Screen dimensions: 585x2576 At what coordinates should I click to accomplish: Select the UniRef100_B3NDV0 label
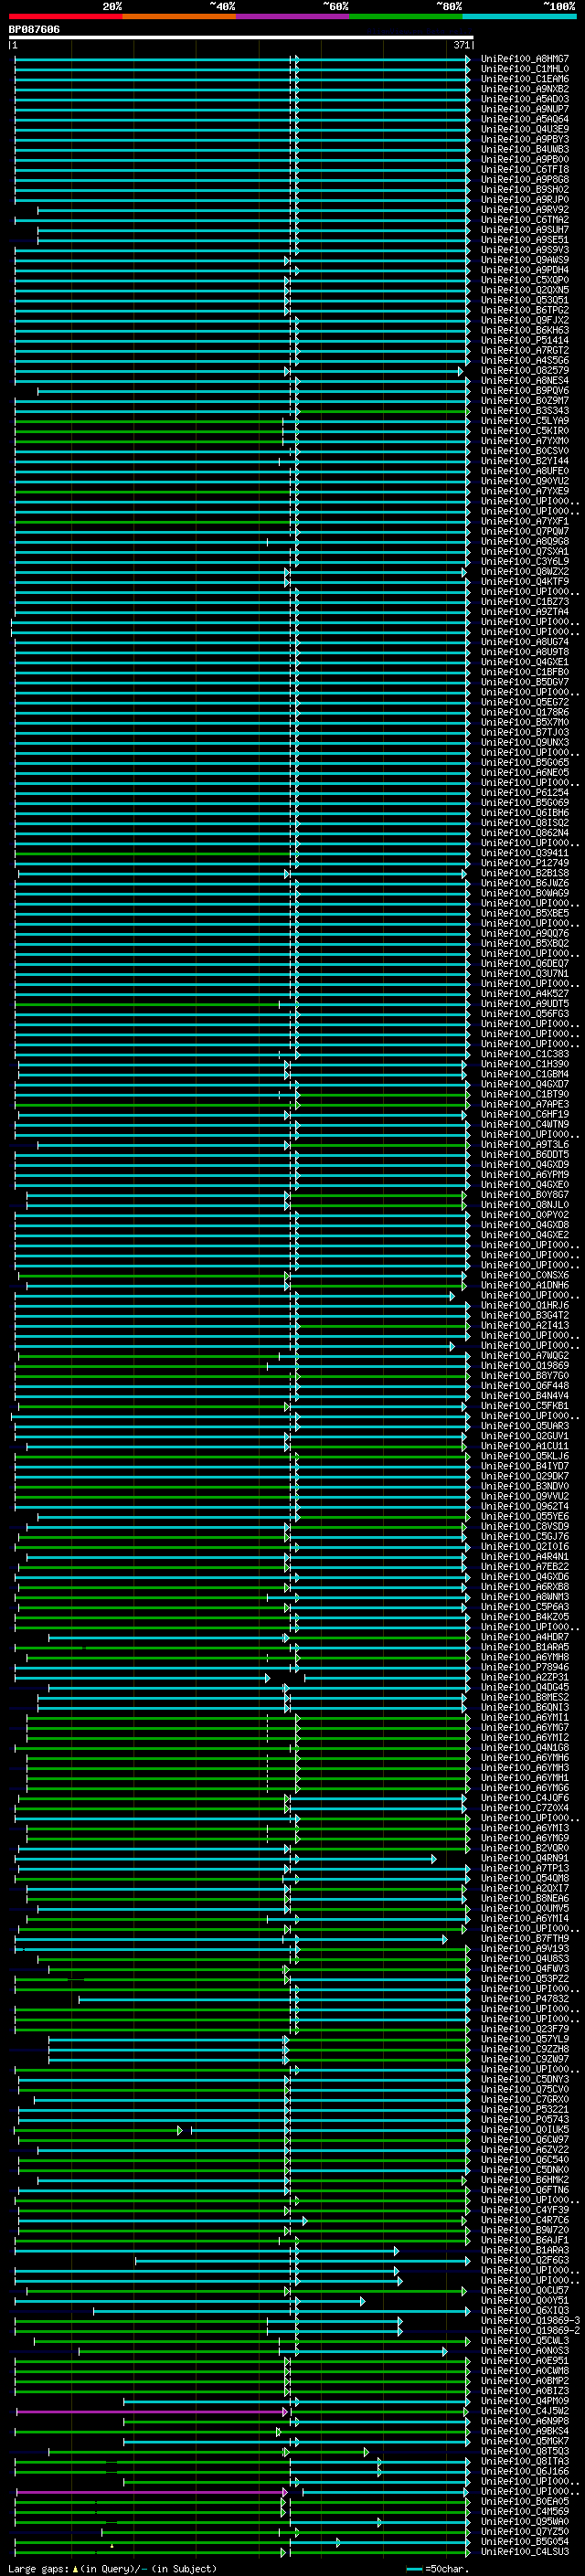(x=524, y=1486)
